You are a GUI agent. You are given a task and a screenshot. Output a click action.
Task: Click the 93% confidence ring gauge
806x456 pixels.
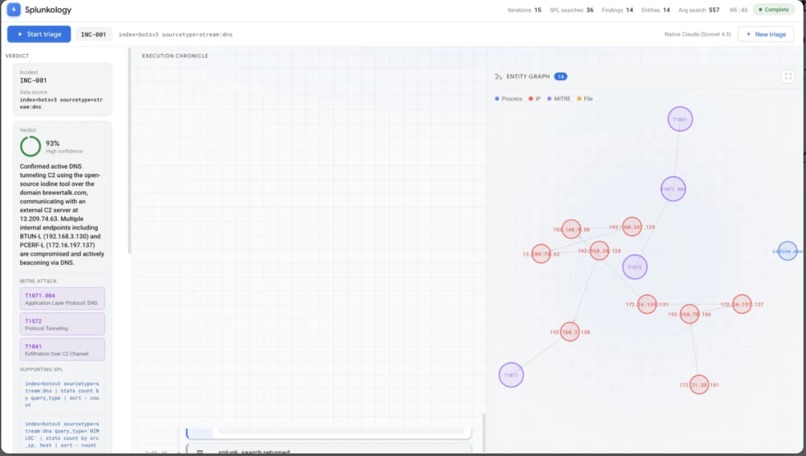(x=30, y=147)
